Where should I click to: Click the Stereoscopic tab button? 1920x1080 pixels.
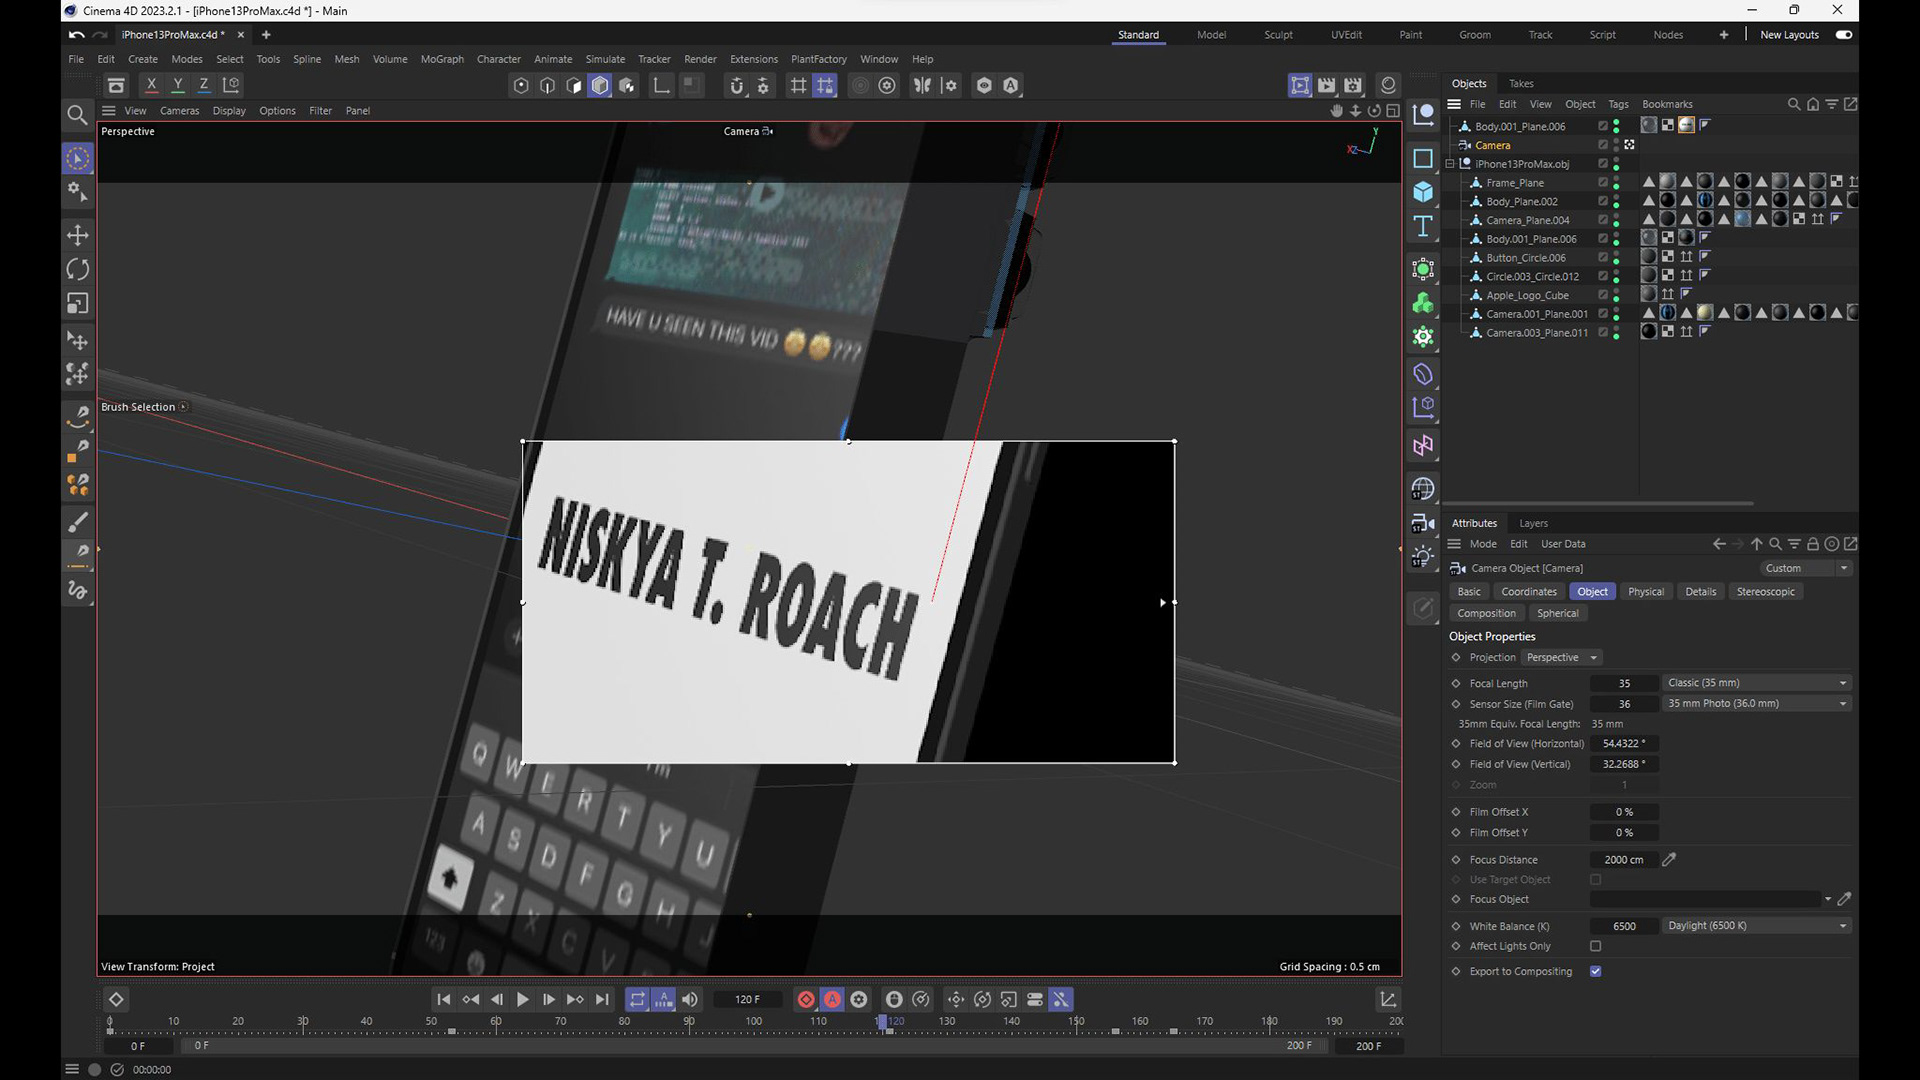[1765, 592]
